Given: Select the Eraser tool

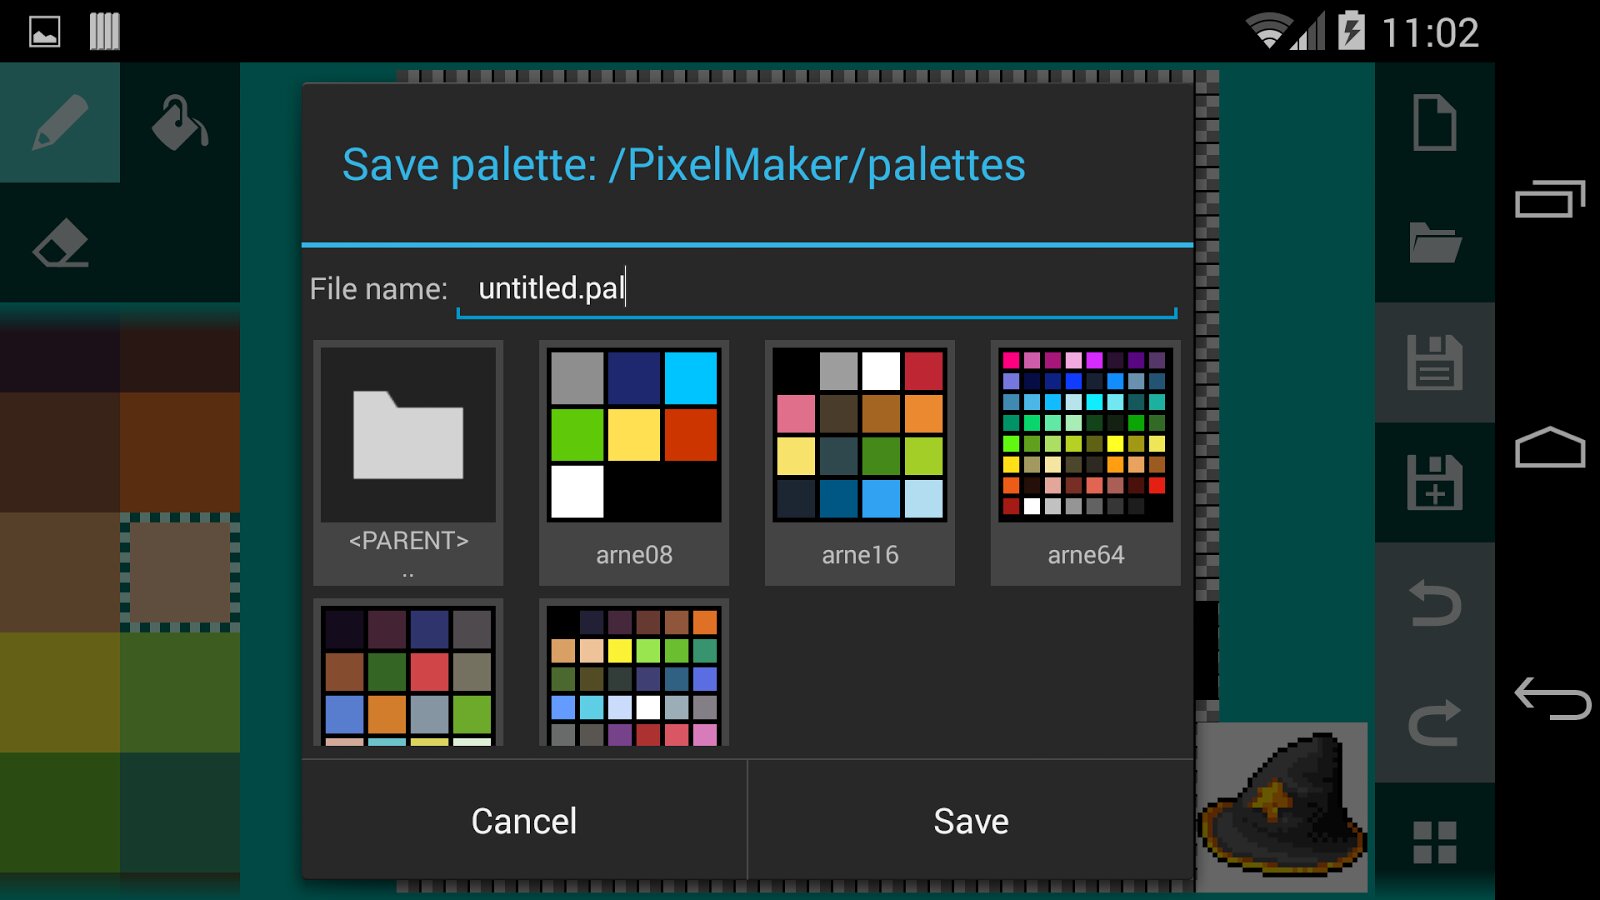Looking at the screenshot, I should (x=60, y=243).
